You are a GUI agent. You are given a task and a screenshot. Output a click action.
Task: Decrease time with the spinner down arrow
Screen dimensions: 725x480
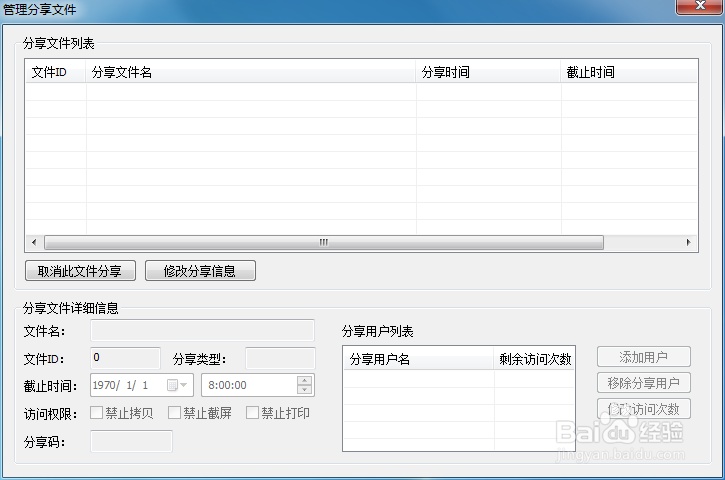[x=304, y=389]
